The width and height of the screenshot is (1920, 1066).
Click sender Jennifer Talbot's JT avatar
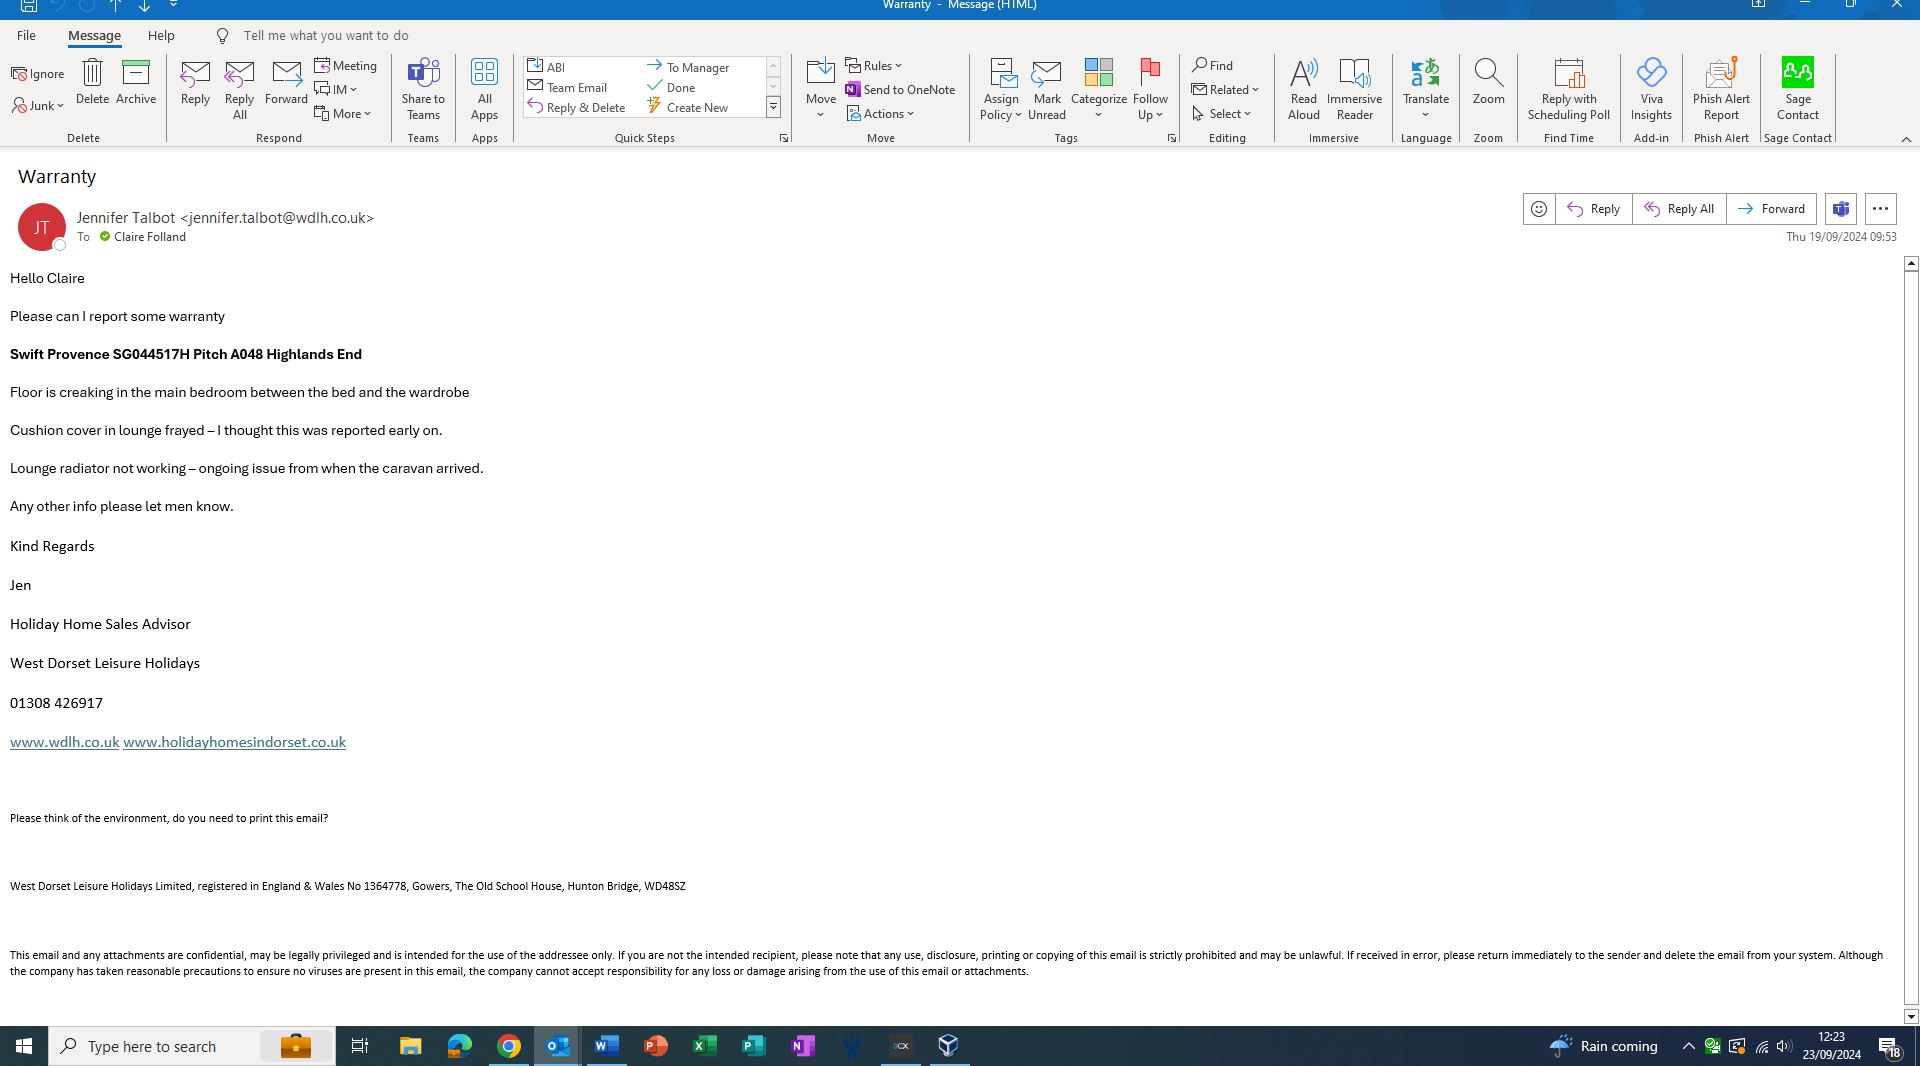click(42, 227)
